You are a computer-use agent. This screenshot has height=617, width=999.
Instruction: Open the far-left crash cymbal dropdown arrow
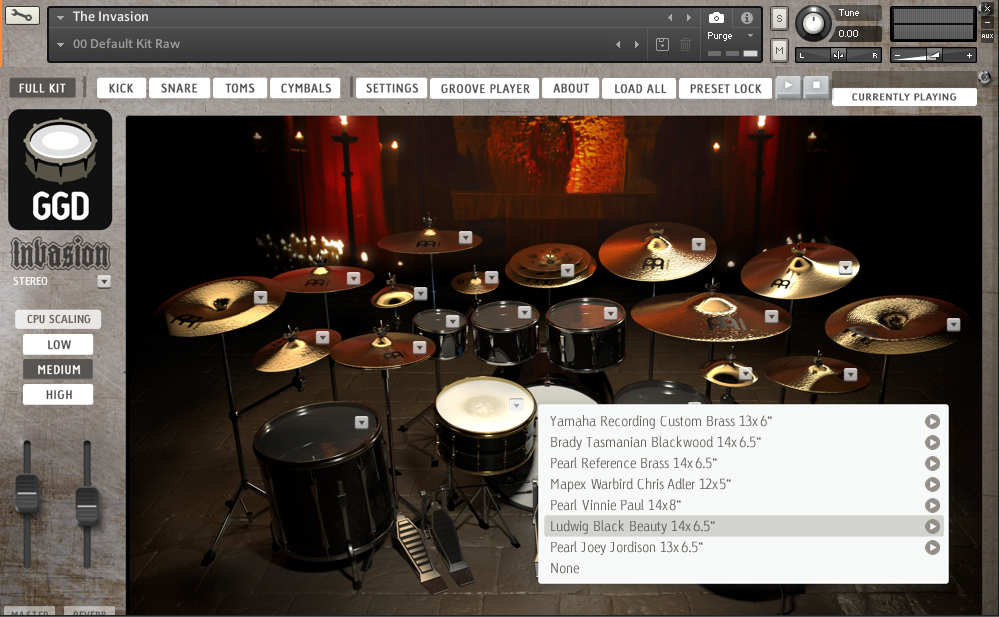click(x=260, y=297)
